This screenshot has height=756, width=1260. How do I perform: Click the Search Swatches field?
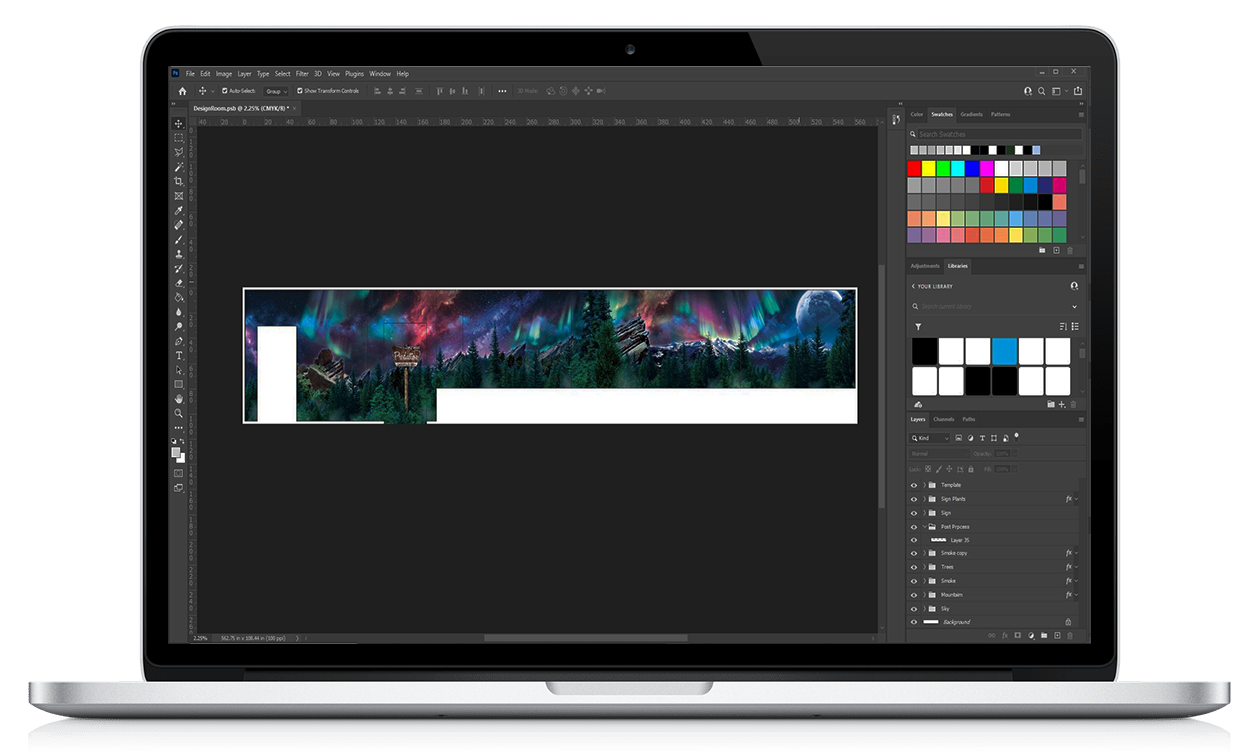(996, 134)
